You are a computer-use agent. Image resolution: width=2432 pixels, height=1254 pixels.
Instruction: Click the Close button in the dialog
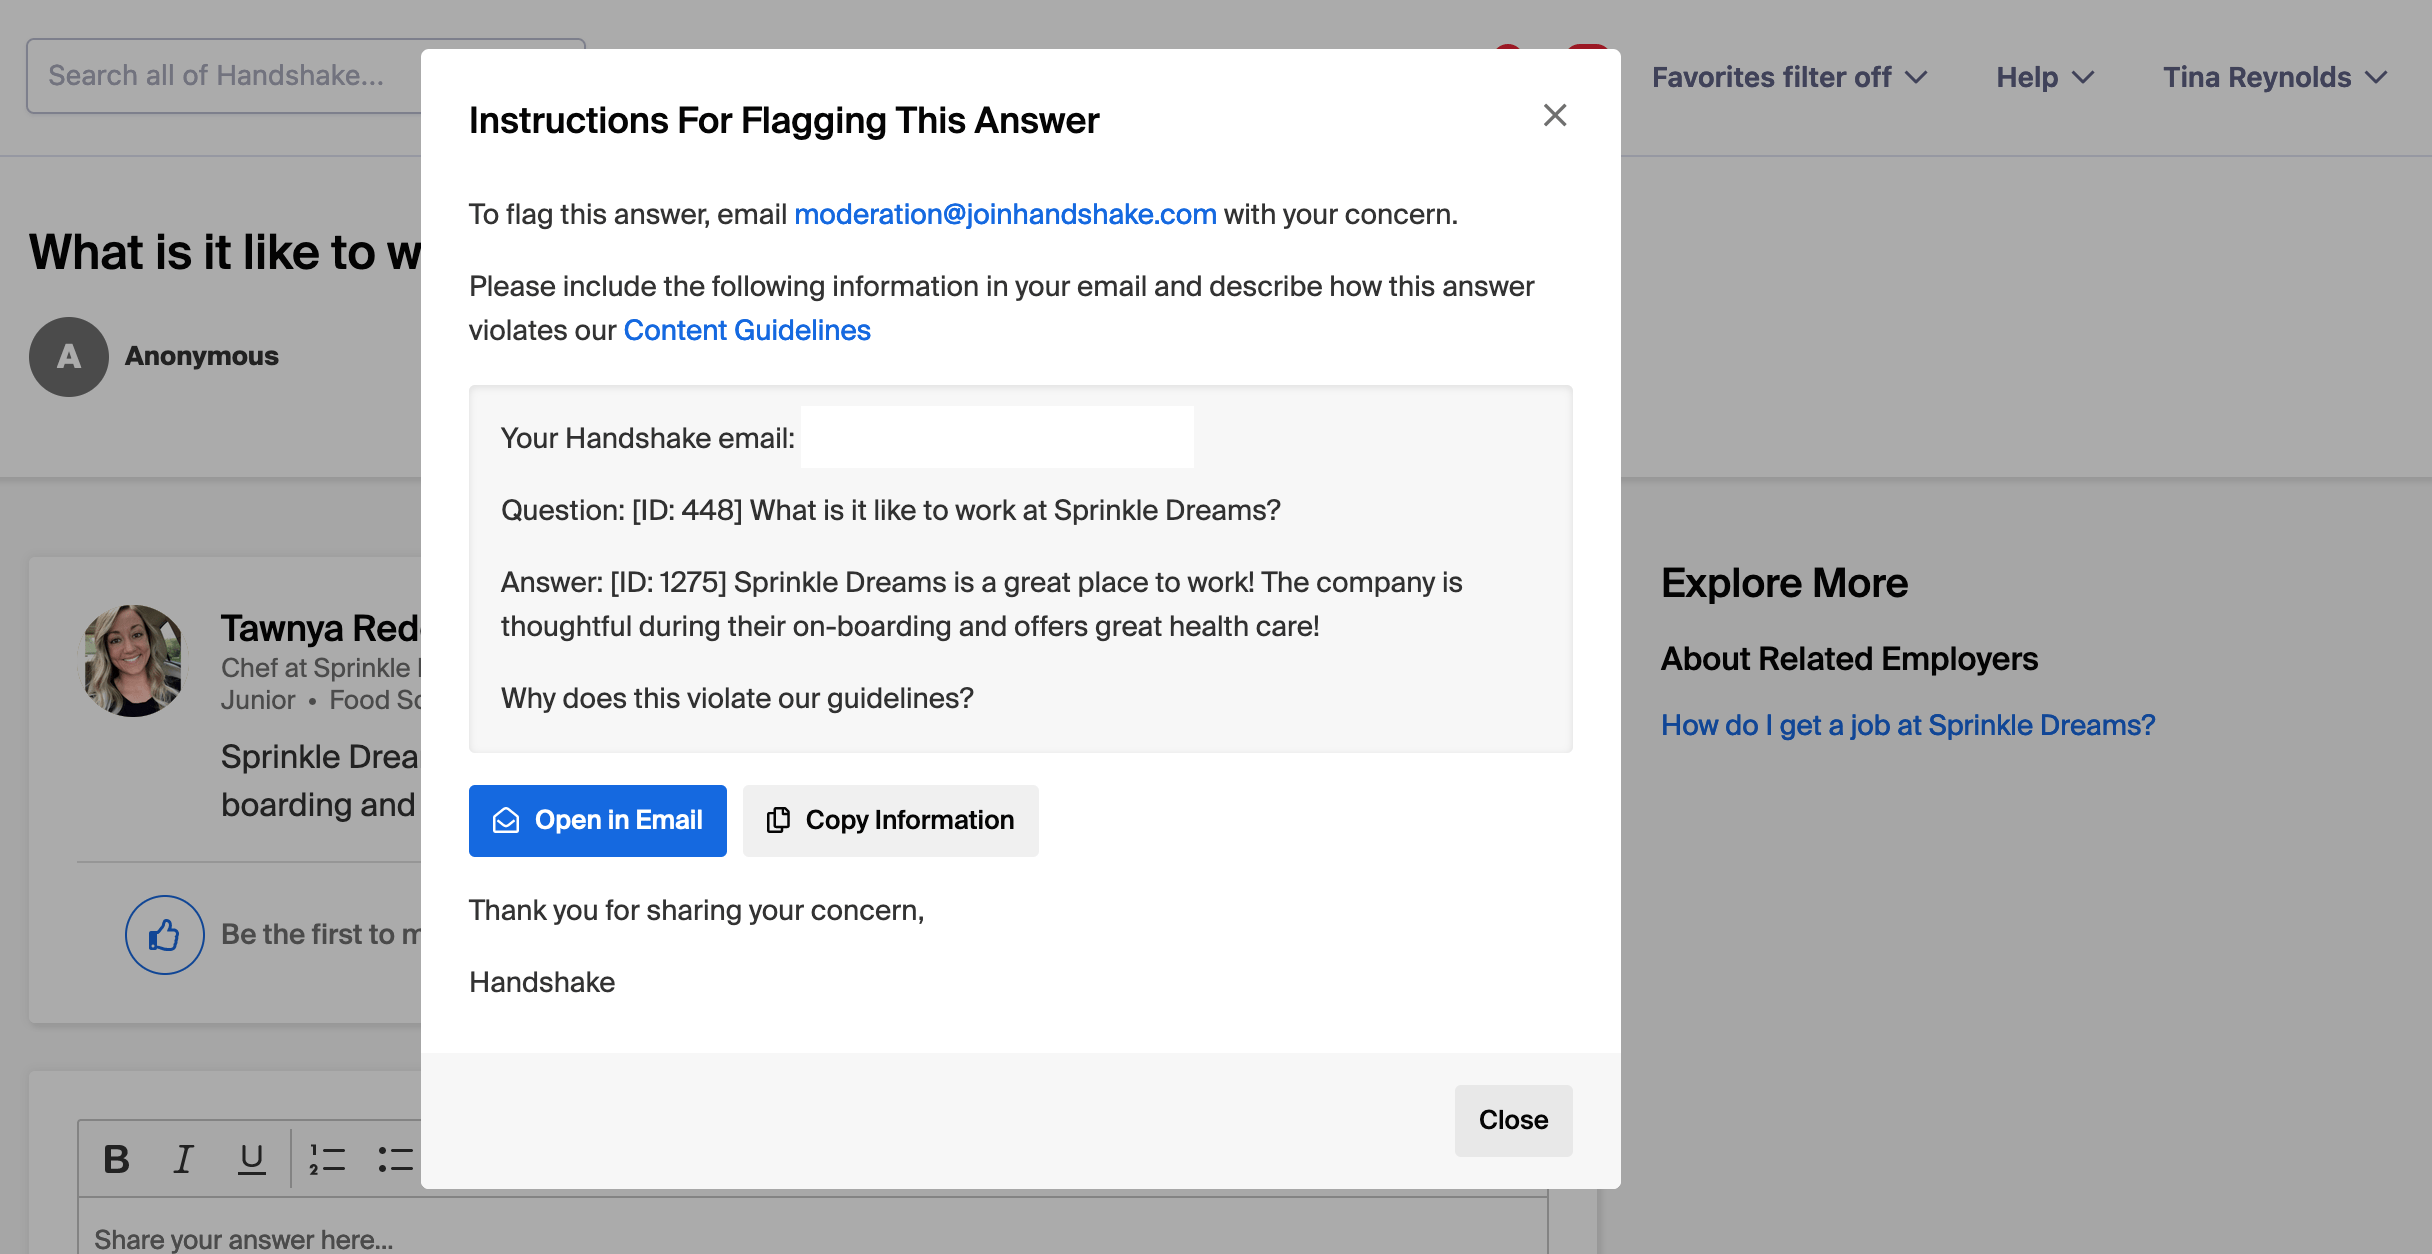[x=1512, y=1120]
